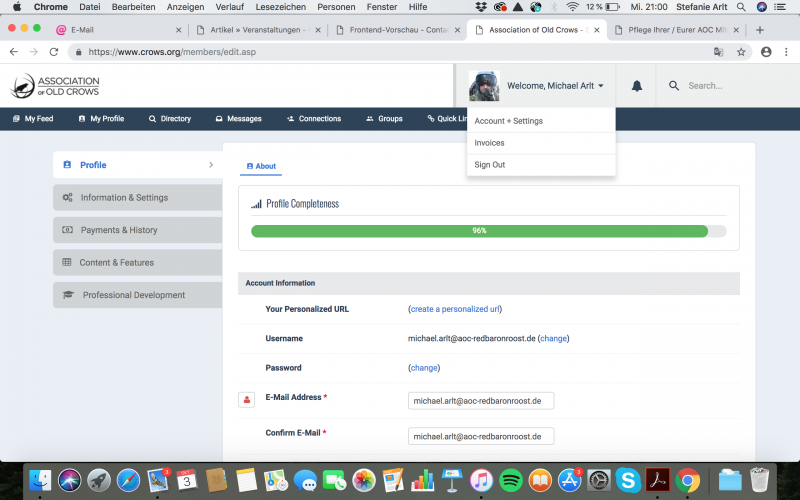This screenshot has height=500, width=800.
Task: Expand the Profile sidebar chevron
Action: point(211,165)
